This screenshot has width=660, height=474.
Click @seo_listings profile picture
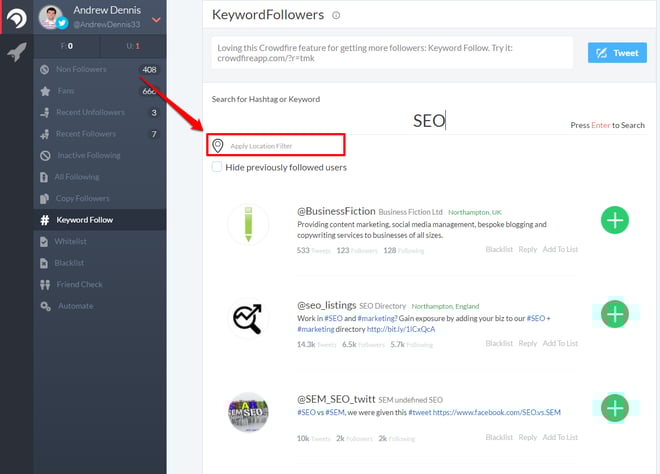248,319
